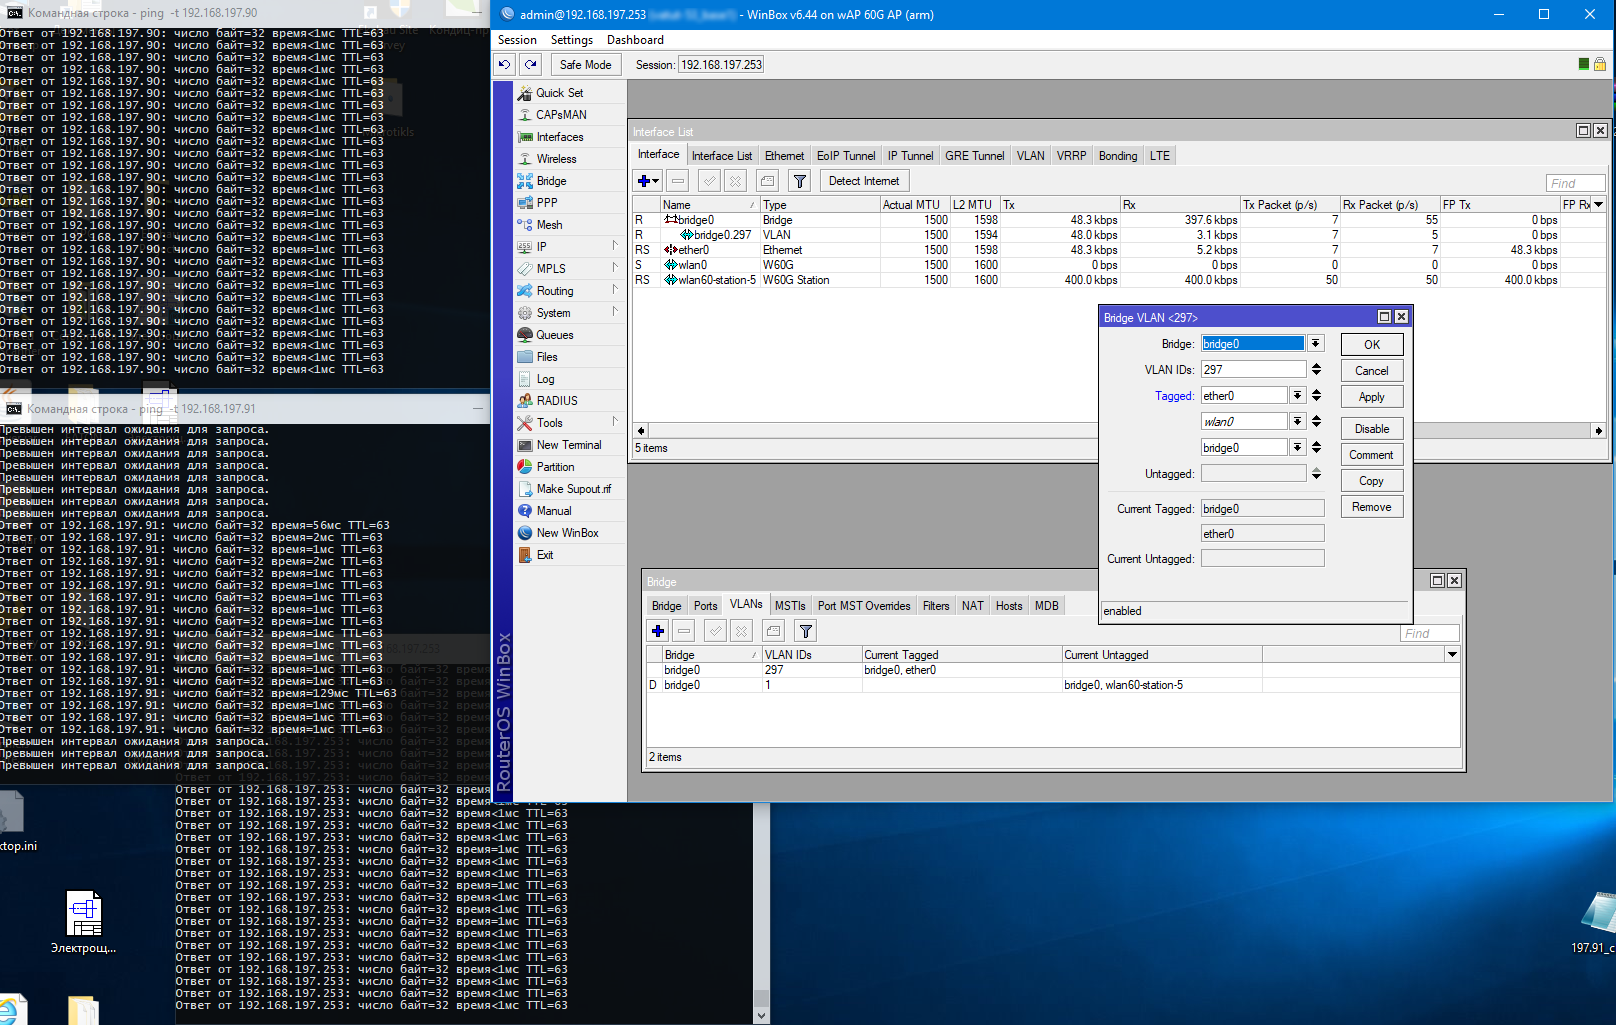Open the column chooser dropdown in Bridge VLANs table
Viewport: 1616px width, 1025px height.
click(x=1452, y=655)
